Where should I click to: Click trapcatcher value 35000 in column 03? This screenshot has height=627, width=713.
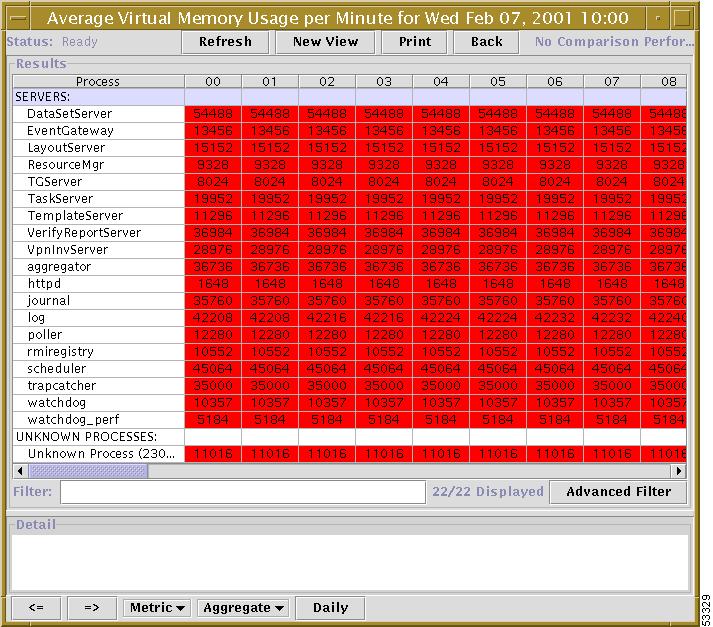pos(384,386)
